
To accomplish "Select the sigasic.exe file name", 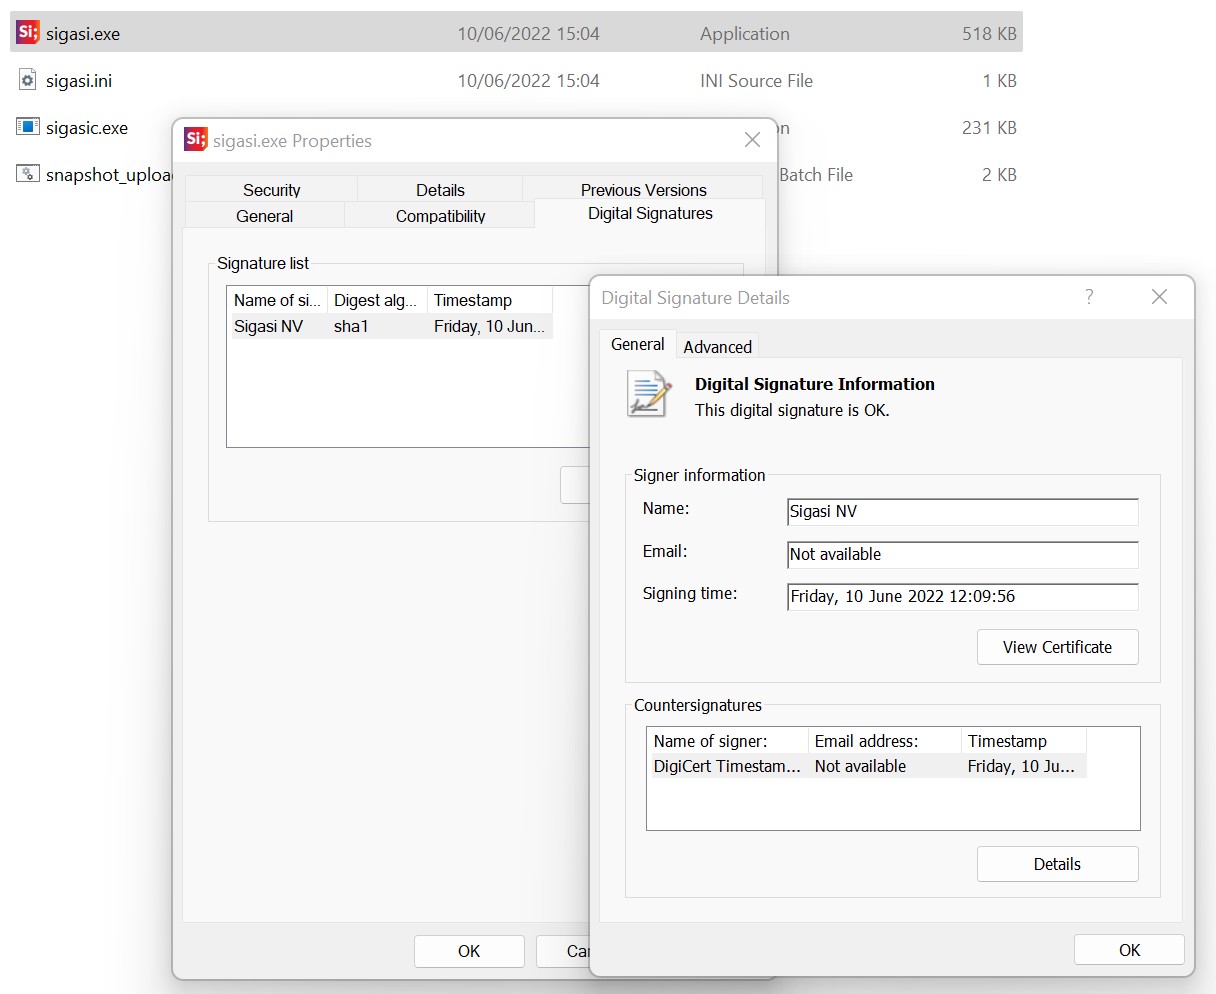I will [87, 127].
